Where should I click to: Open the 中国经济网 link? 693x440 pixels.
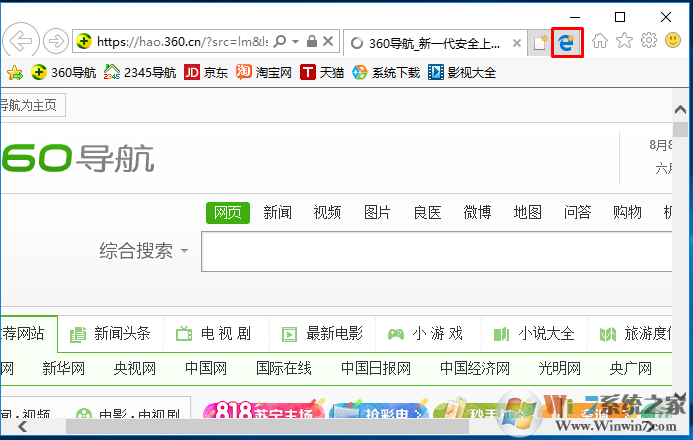(x=475, y=368)
